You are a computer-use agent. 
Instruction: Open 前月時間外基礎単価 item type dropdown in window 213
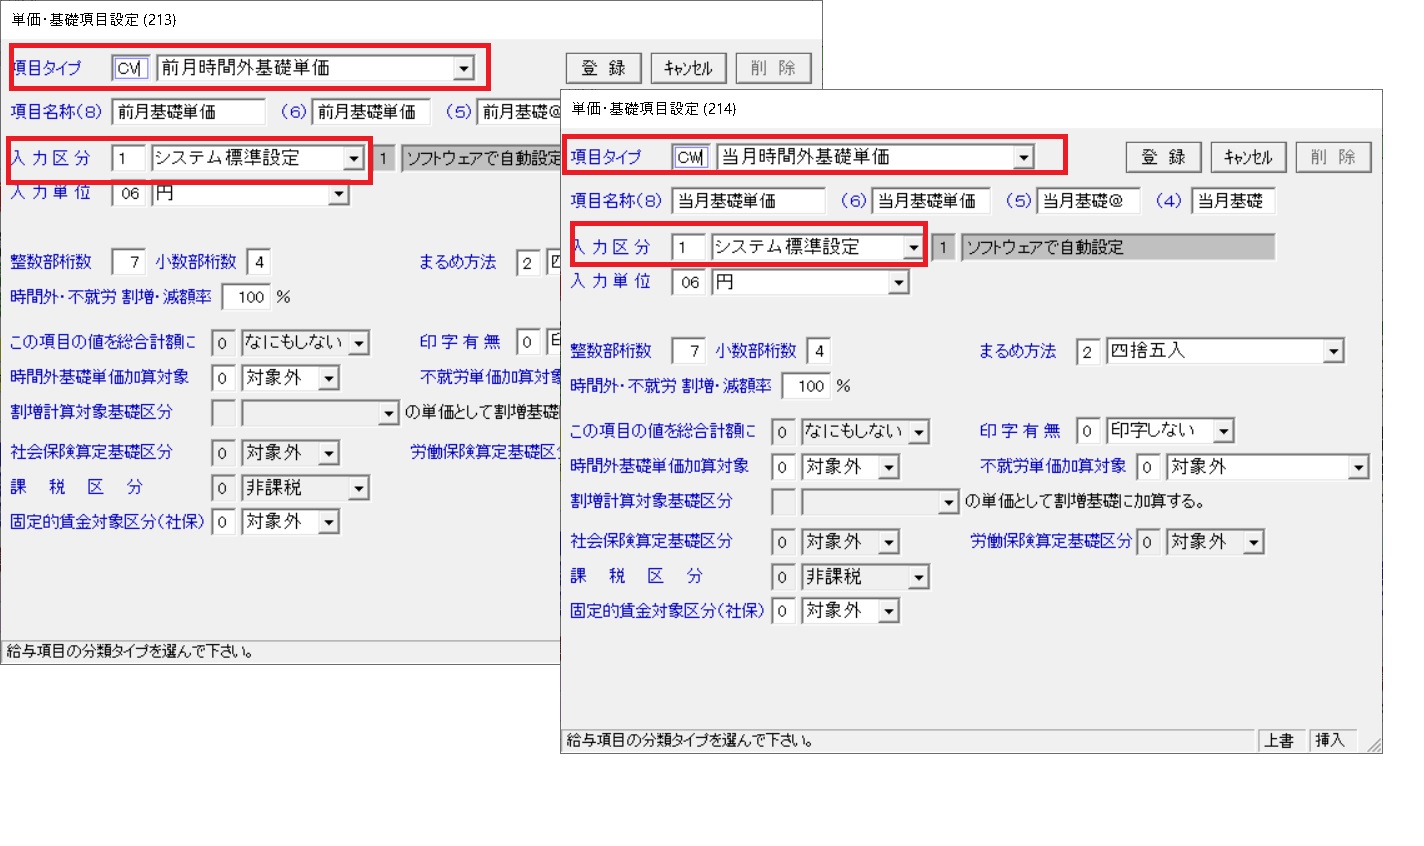click(x=463, y=69)
